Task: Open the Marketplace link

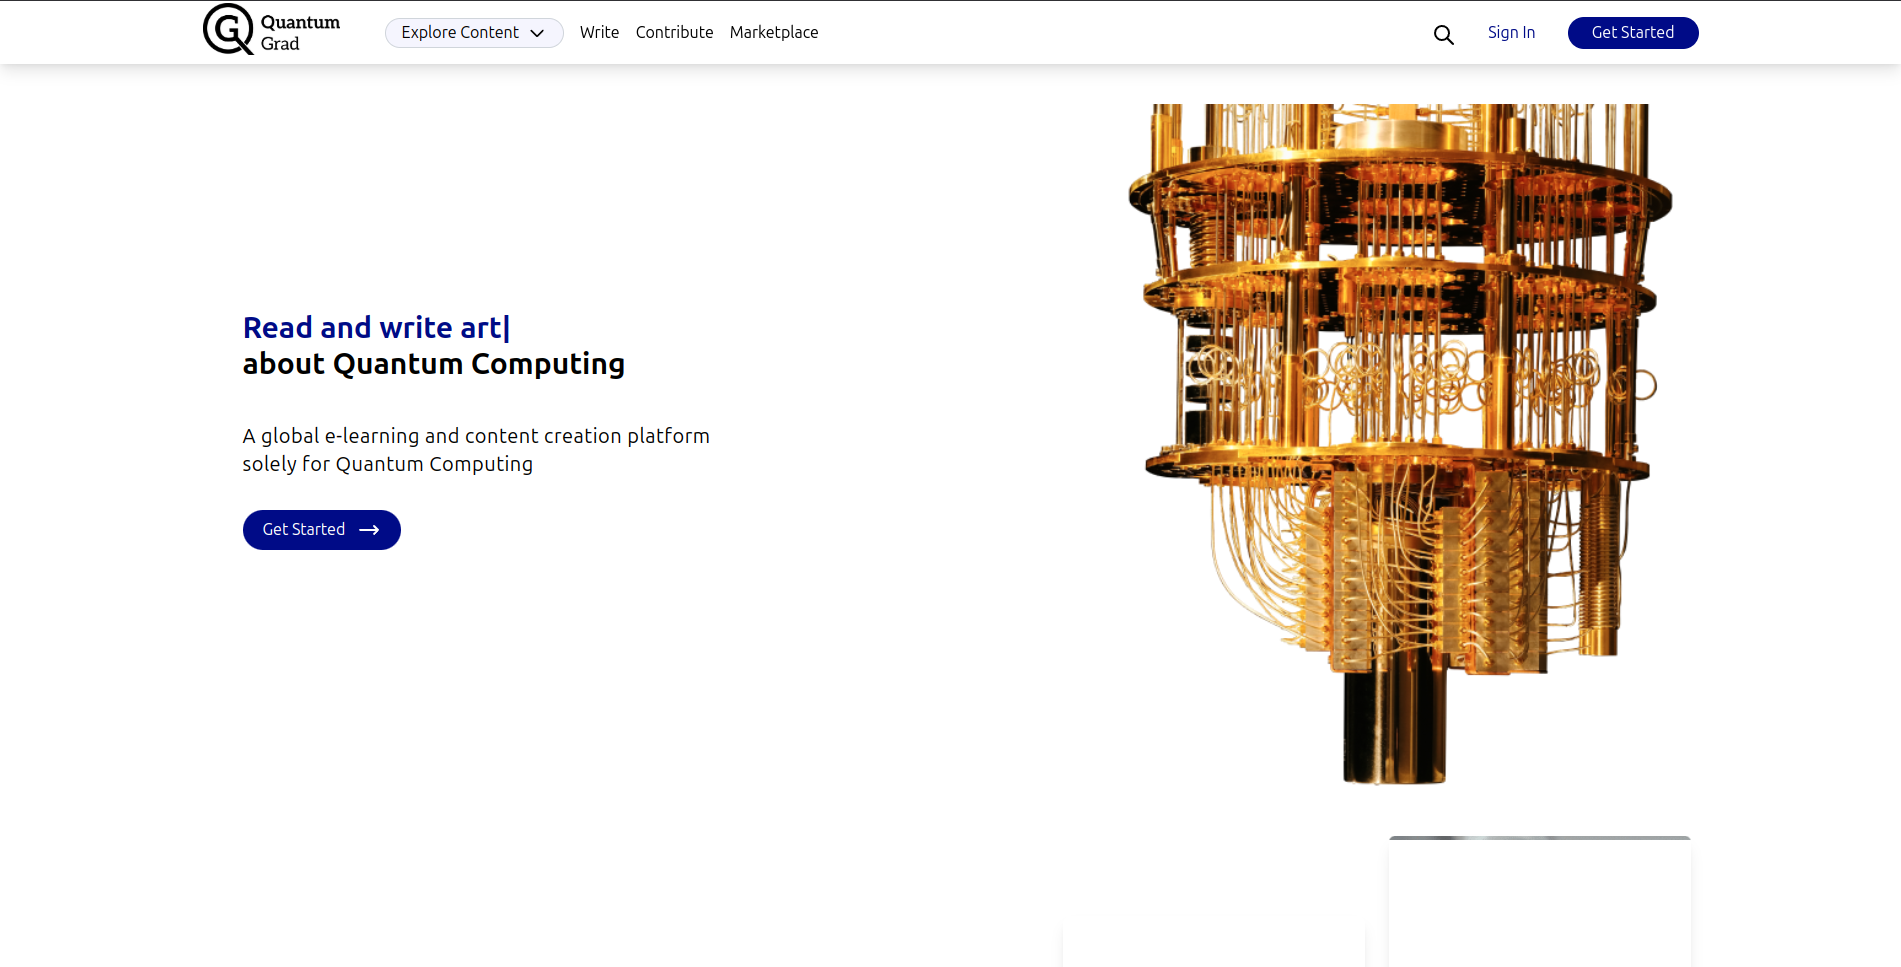Action: 774,33
